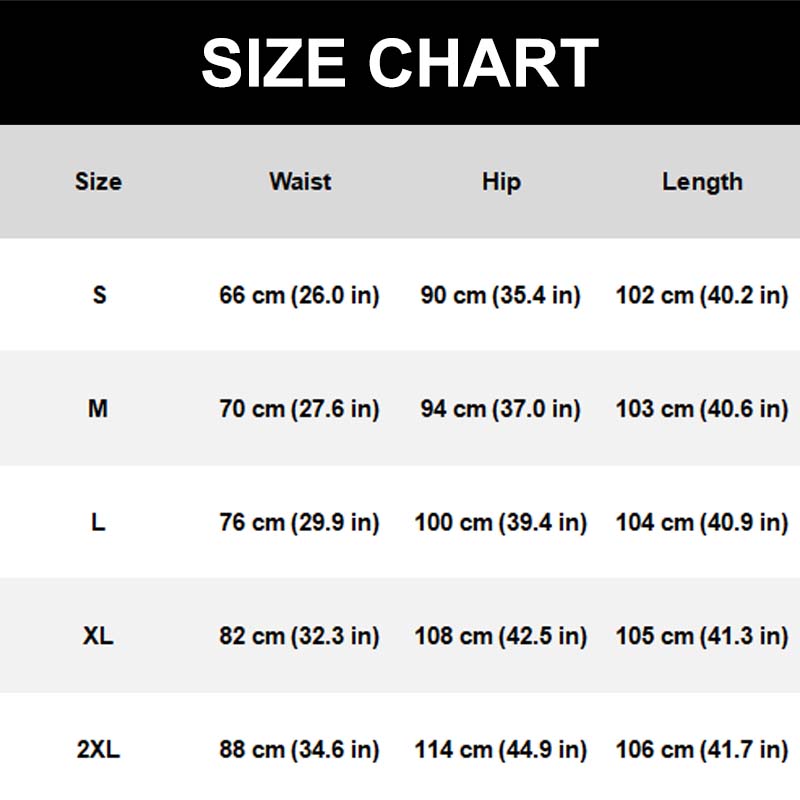Pick the 2XL size row label

coord(98,749)
